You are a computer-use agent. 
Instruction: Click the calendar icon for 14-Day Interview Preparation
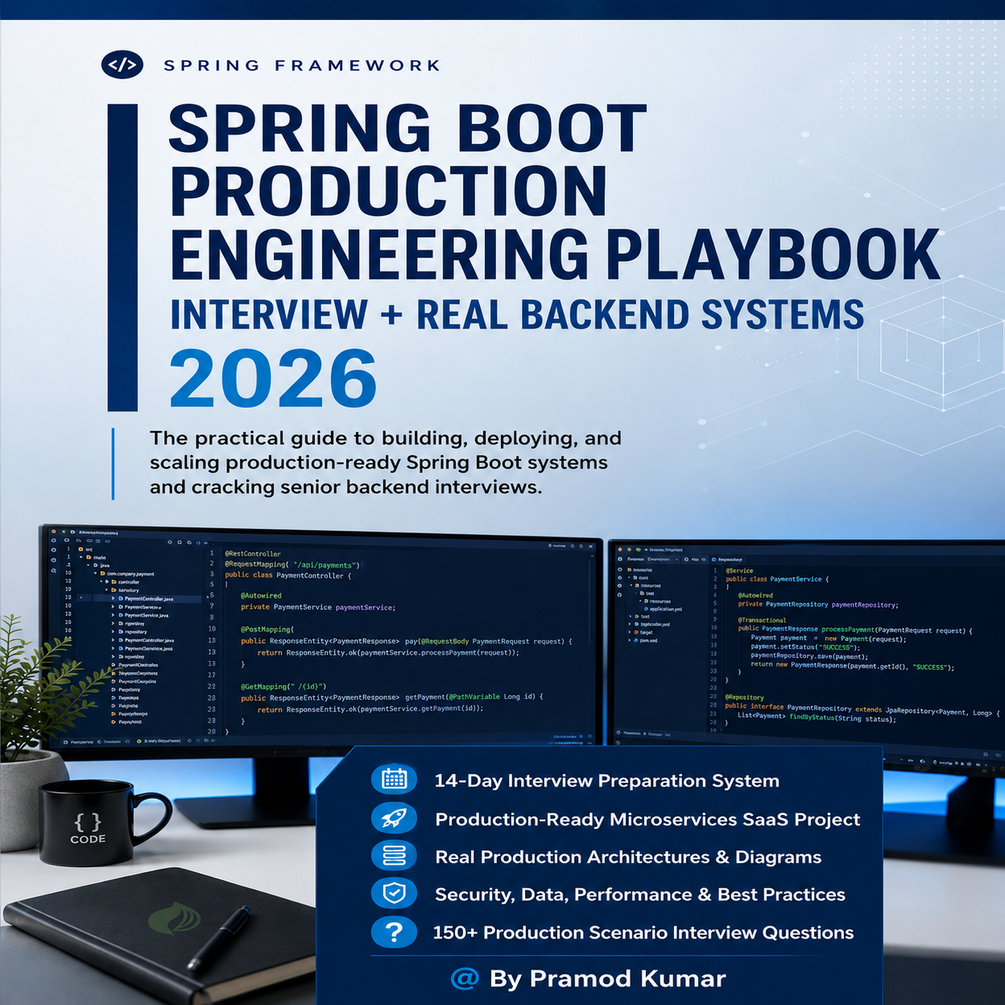(x=394, y=779)
